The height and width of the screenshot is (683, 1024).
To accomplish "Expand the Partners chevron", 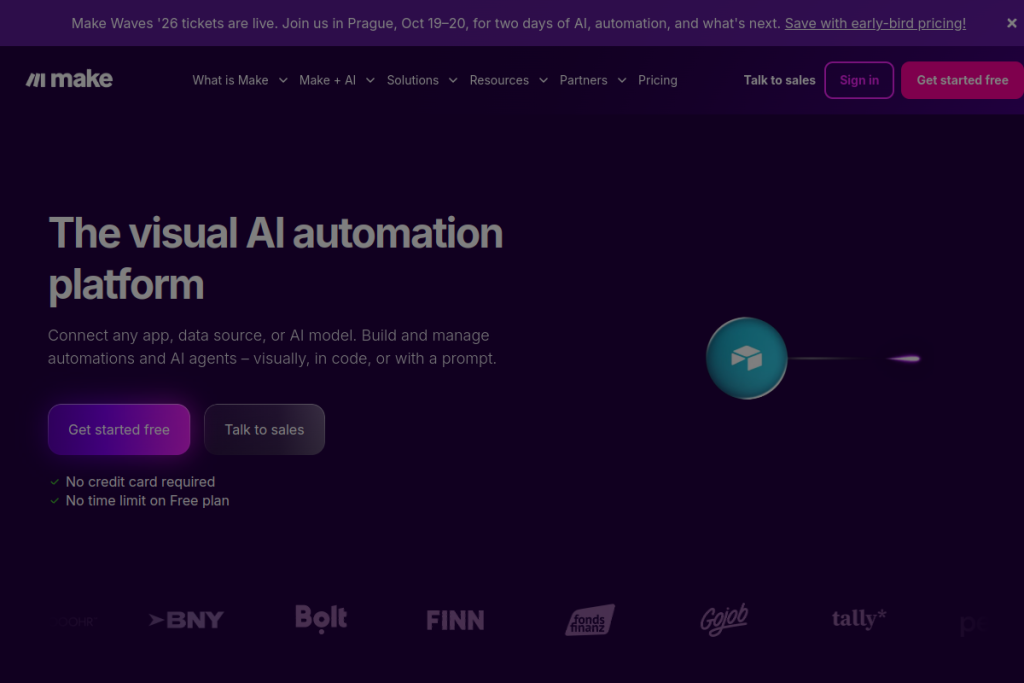I will click(622, 80).
